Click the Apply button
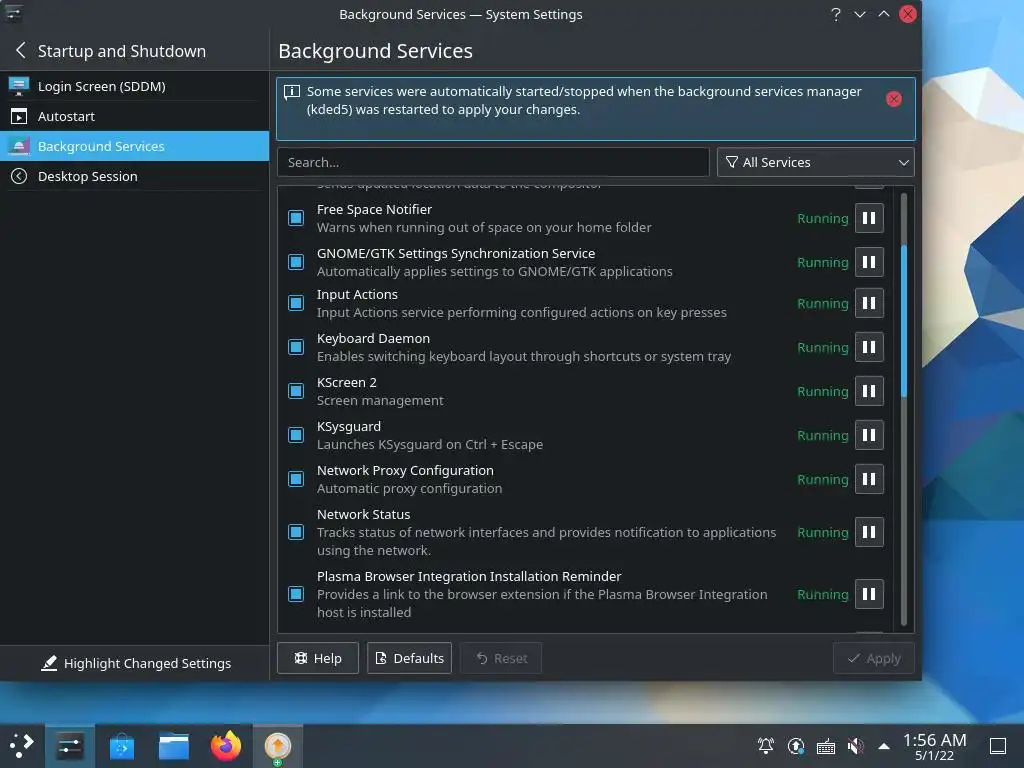 pyautogui.click(x=873, y=658)
